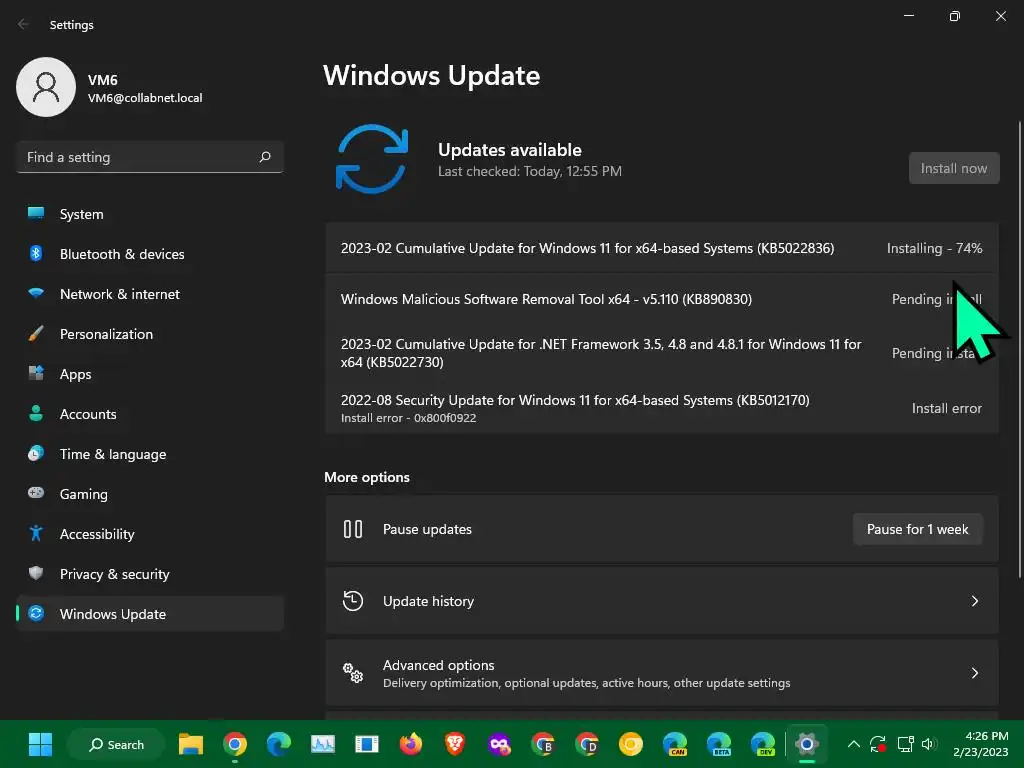Open Chrome Canary from the taskbar

tap(630, 744)
